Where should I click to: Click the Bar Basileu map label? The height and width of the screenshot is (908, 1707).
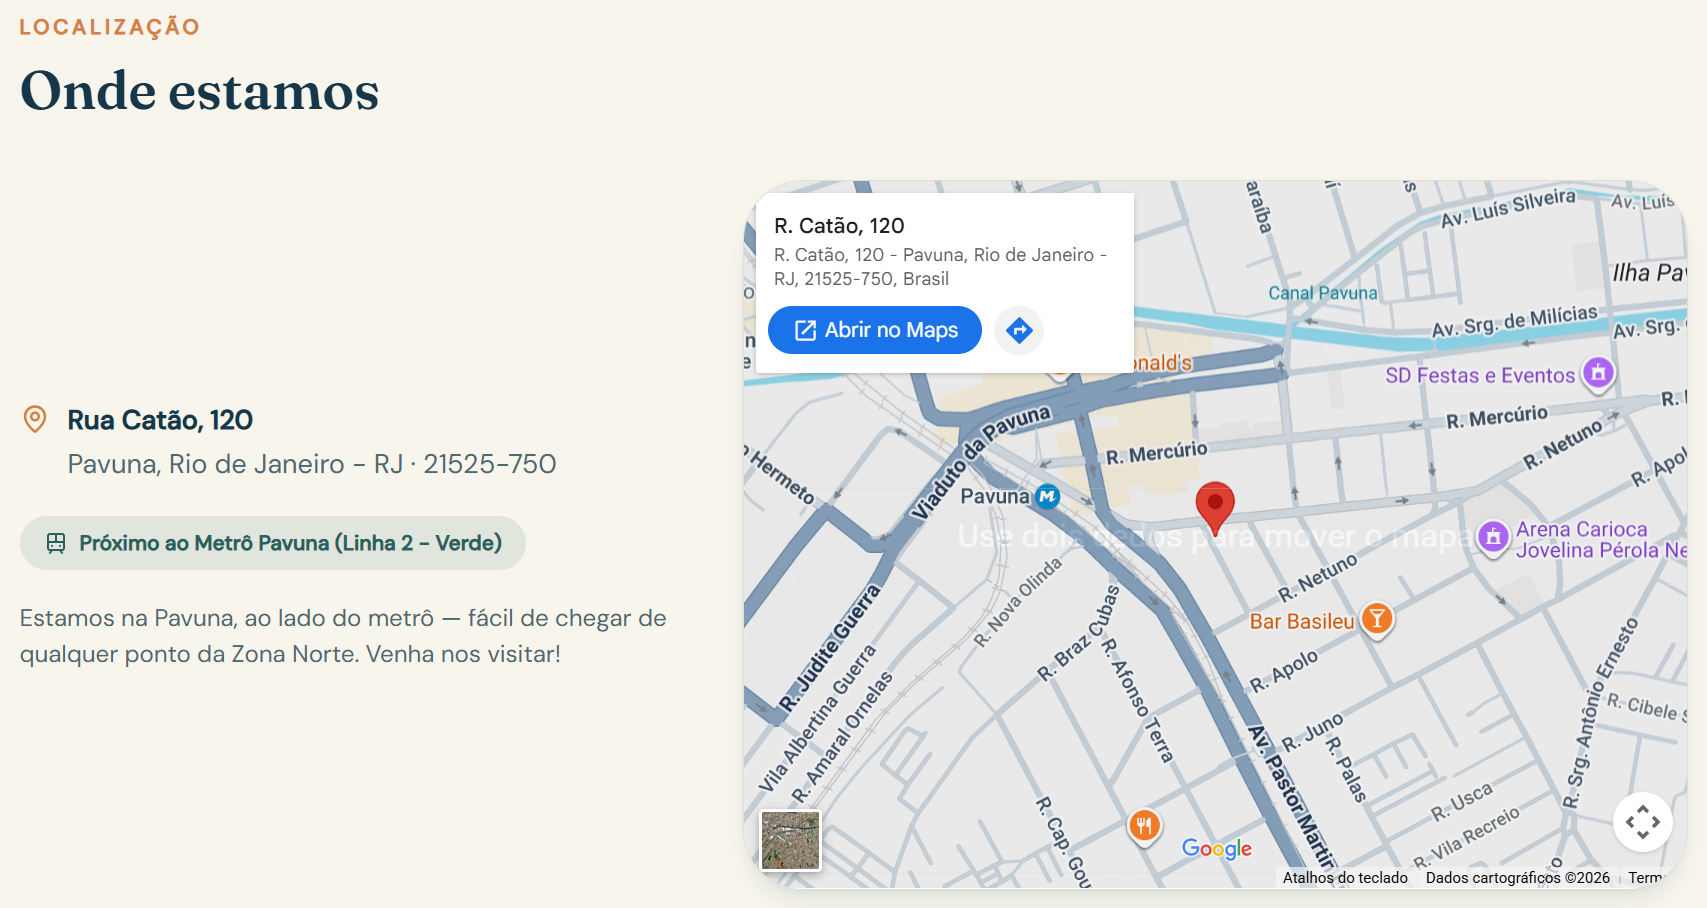coord(1302,621)
